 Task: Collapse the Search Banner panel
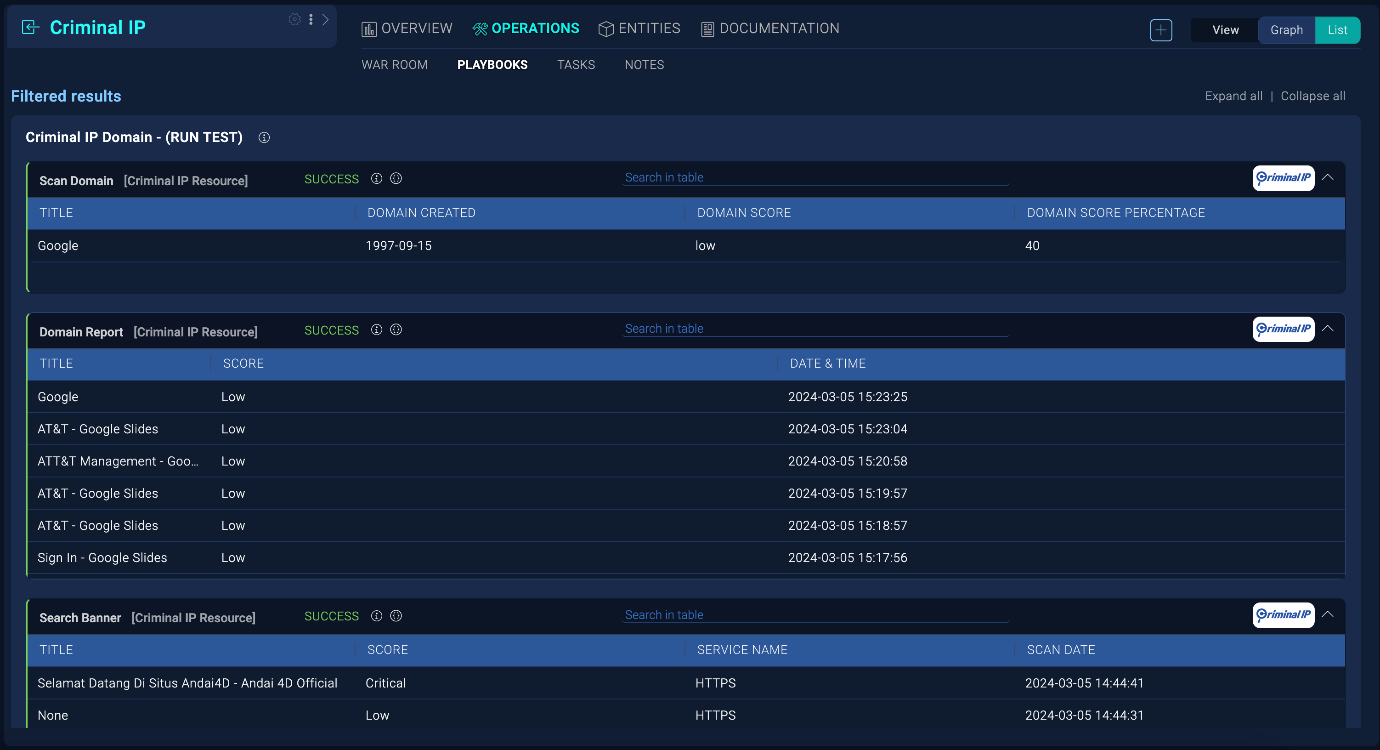tap(1328, 614)
